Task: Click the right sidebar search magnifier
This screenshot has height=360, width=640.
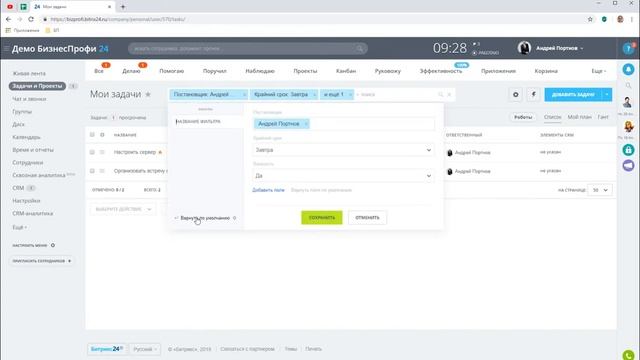Action: (628, 85)
